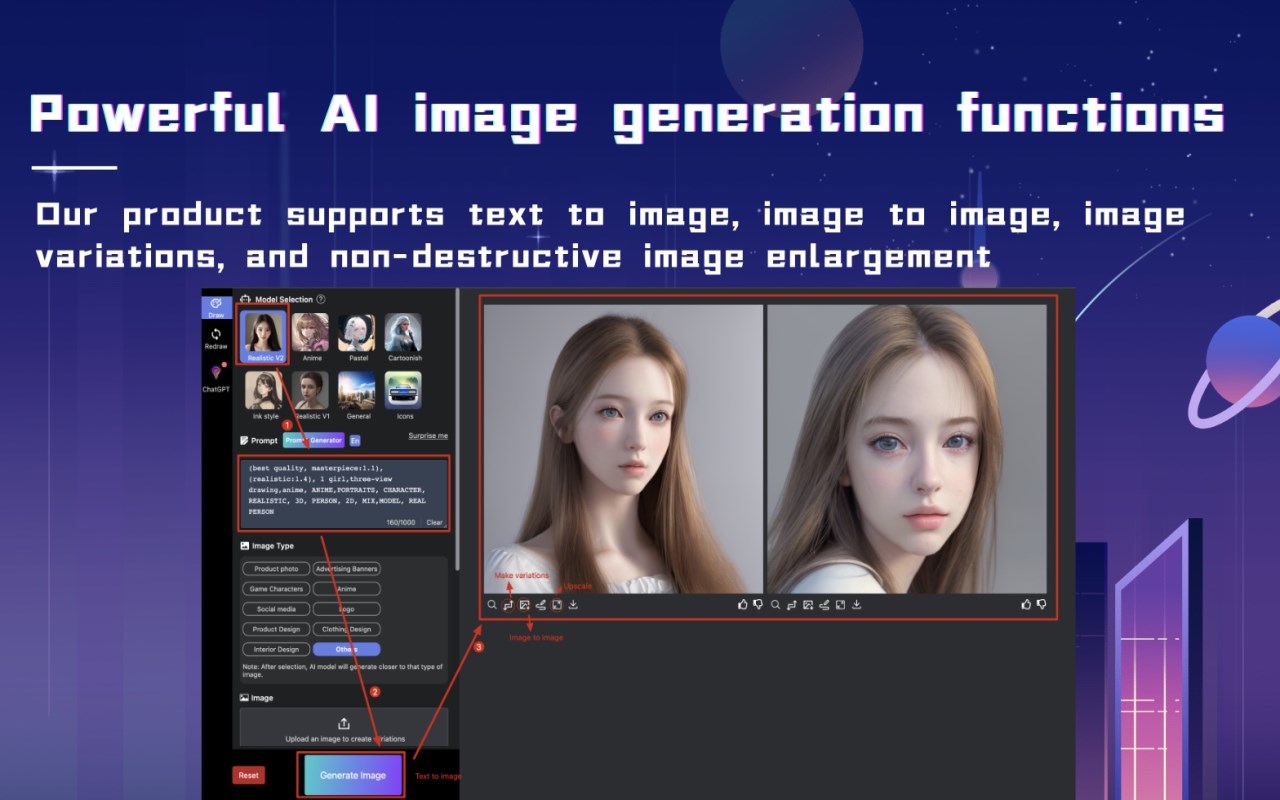Select the Product photo image type

[276, 569]
